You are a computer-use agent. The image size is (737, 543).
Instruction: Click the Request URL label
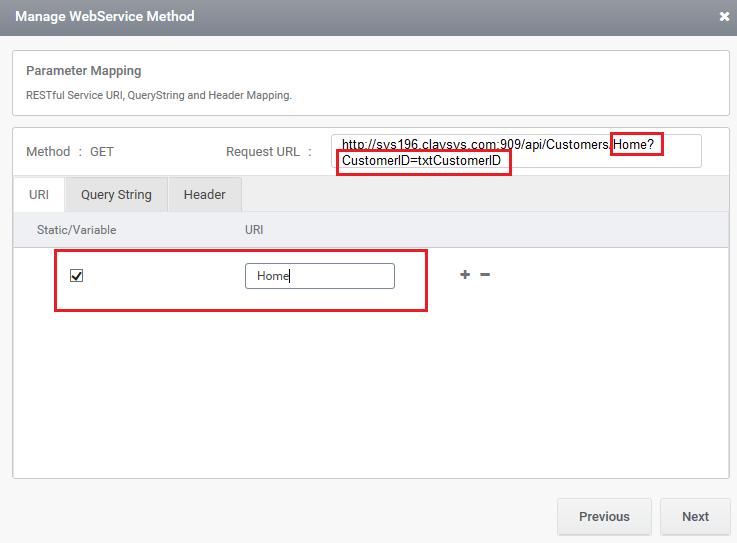[x=263, y=152]
